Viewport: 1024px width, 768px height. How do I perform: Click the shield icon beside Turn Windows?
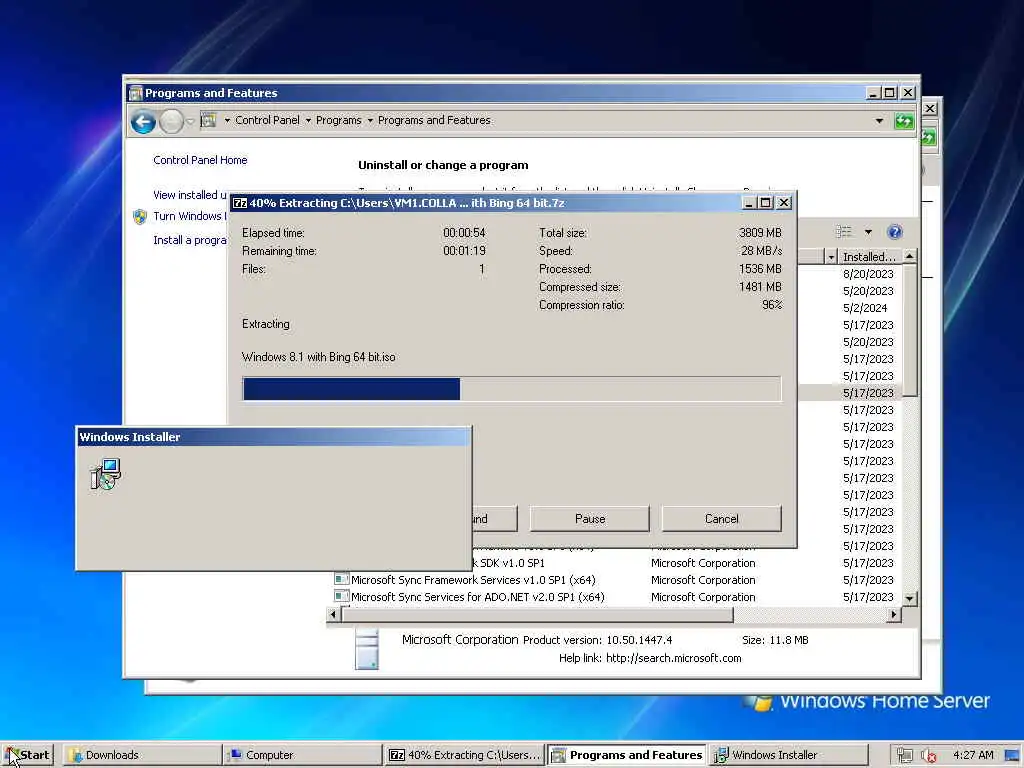click(140, 217)
